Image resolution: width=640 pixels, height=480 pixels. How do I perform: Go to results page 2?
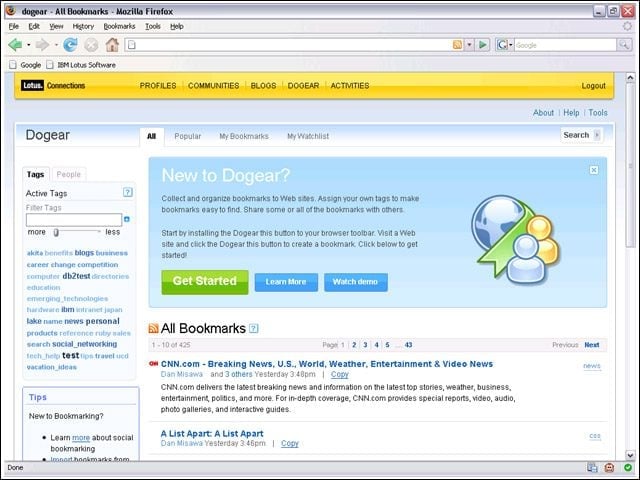[354, 345]
